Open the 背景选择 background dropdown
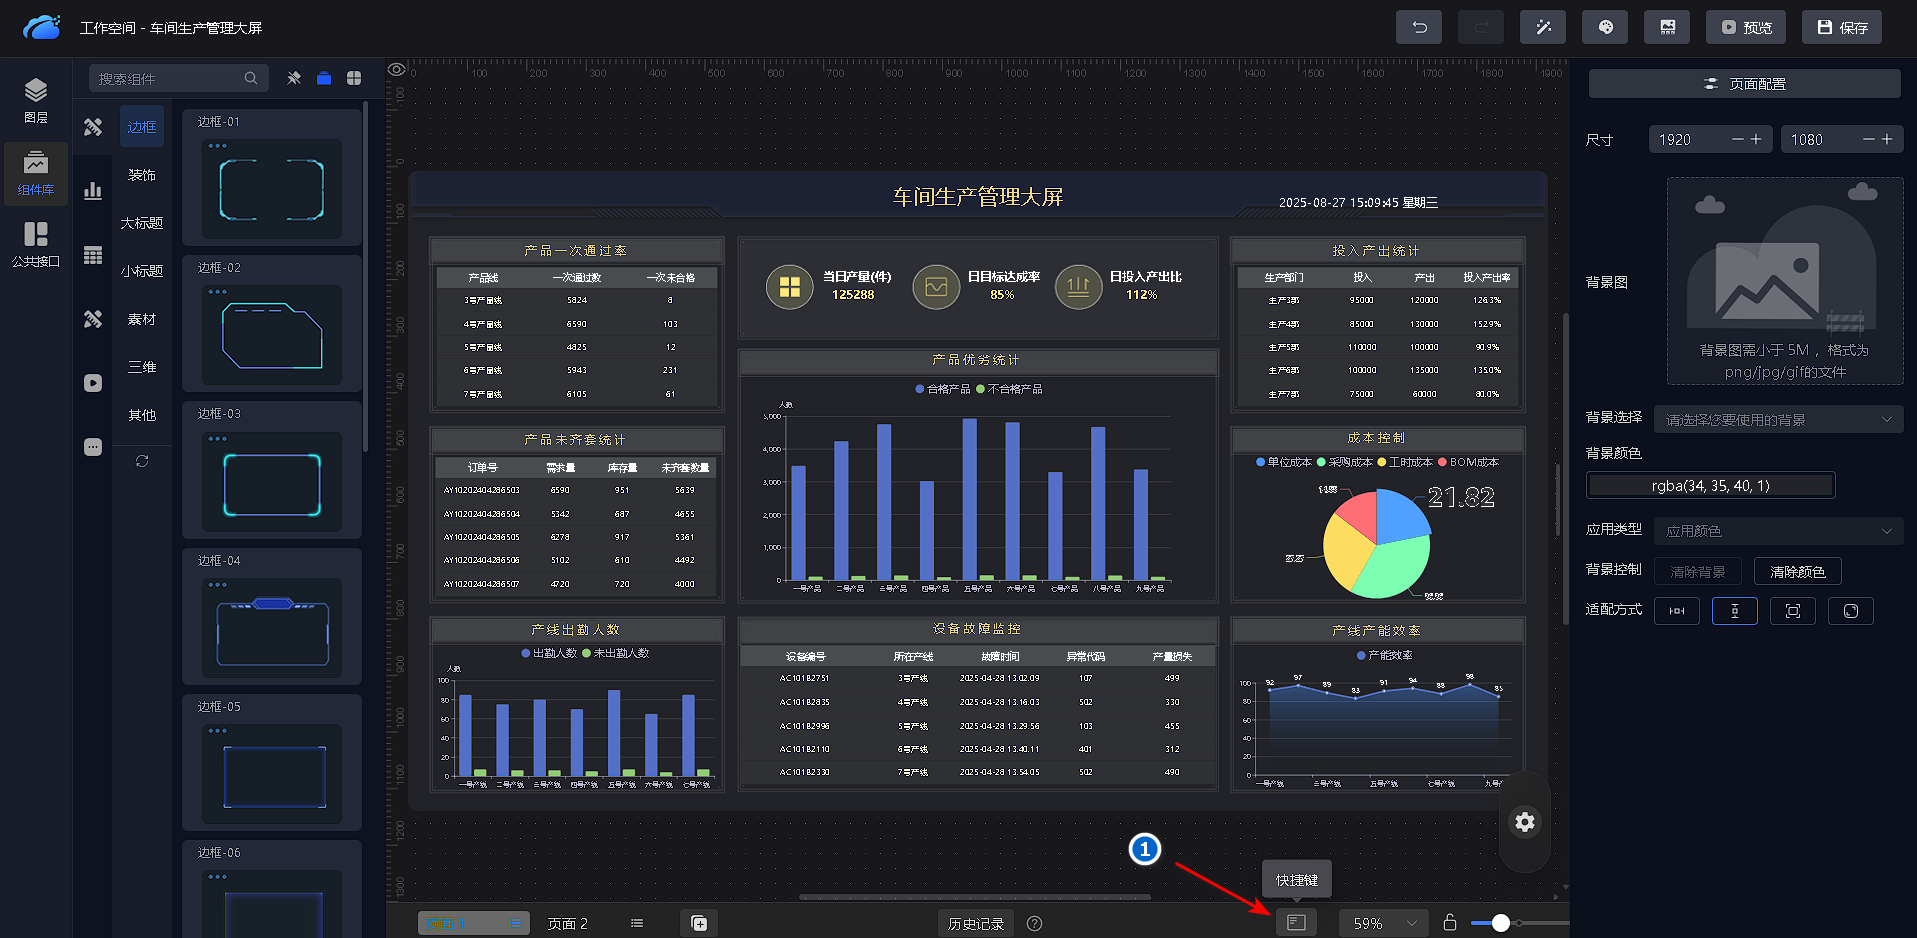This screenshot has height=938, width=1917. [x=1778, y=420]
